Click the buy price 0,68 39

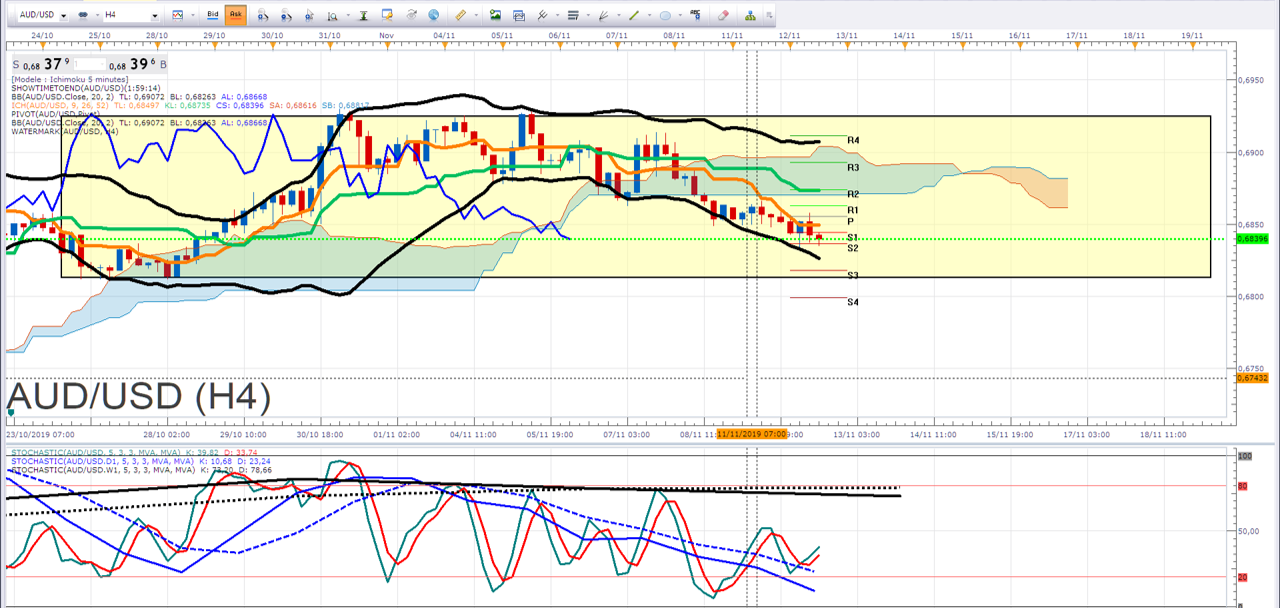[138, 65]
